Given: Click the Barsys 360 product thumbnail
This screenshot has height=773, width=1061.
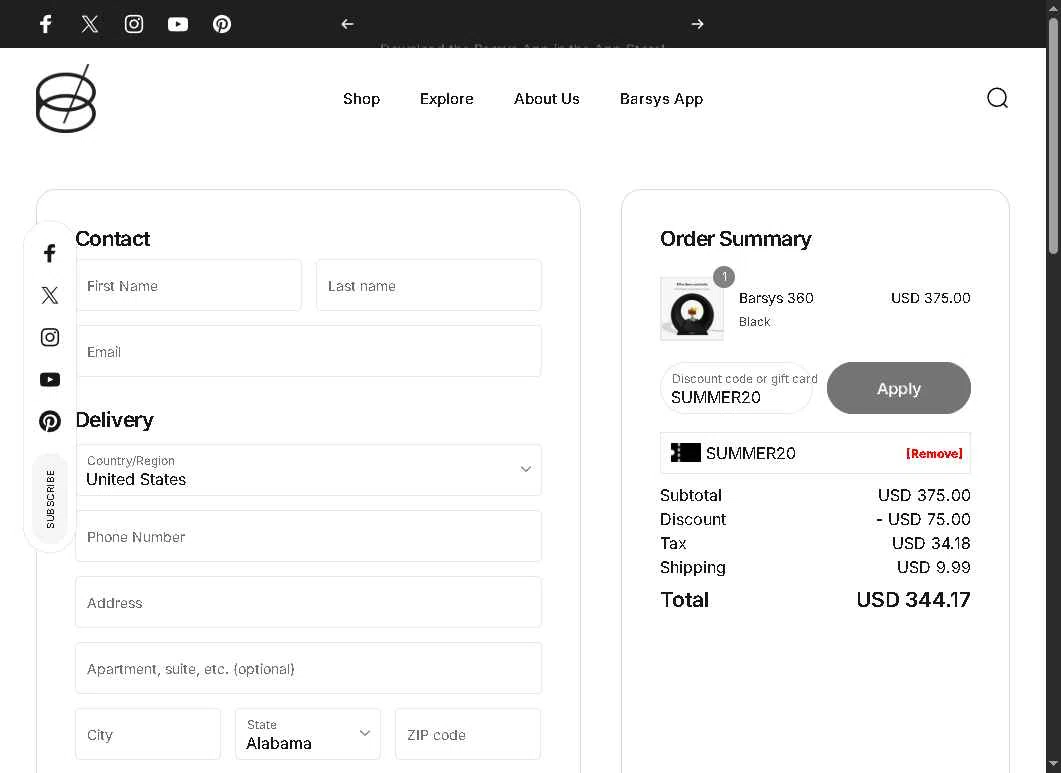Looking at the screenshot, I should [x=692, y=309].
